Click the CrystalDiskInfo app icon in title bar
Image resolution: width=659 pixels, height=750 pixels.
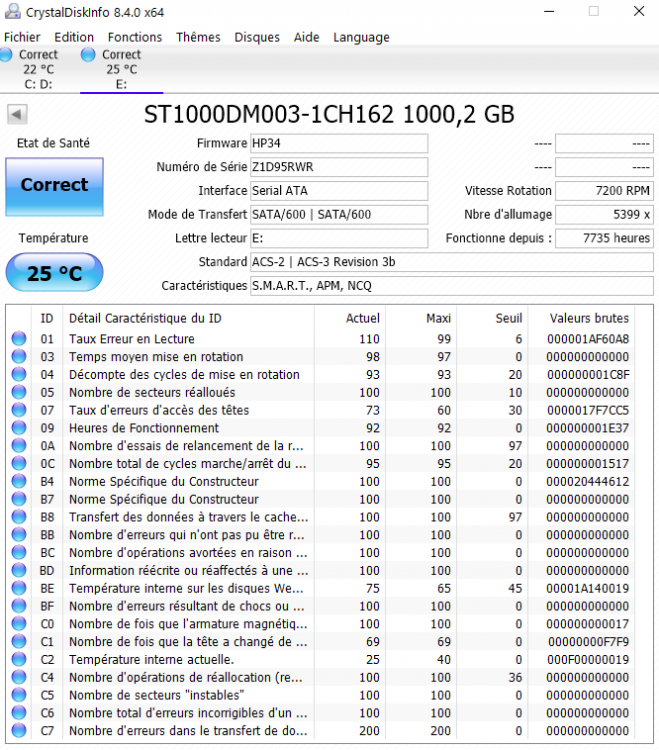coord(10,11)
